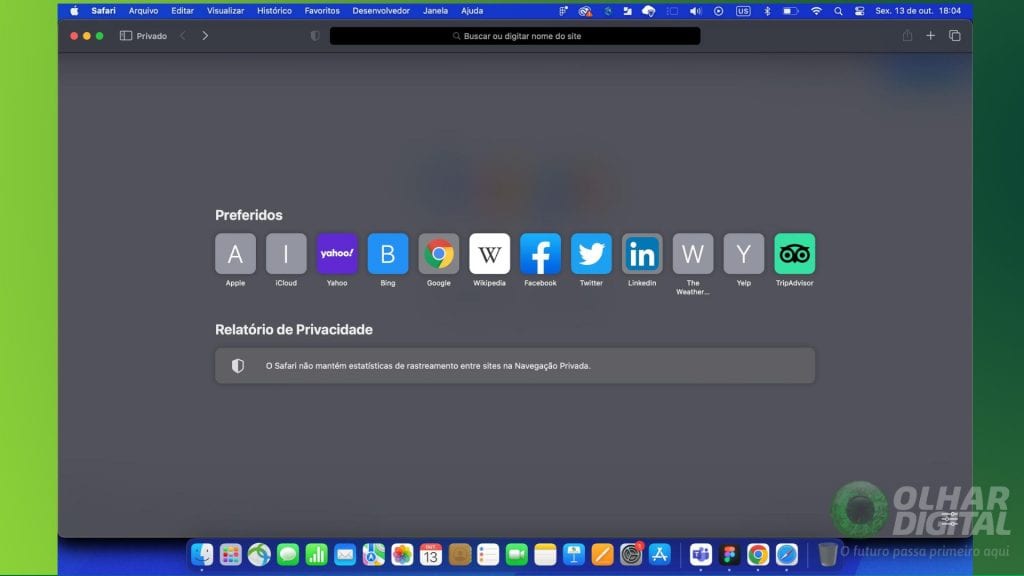
Task: Open the Safari menu
Action: pyautogui.click(x=103, y=10)
